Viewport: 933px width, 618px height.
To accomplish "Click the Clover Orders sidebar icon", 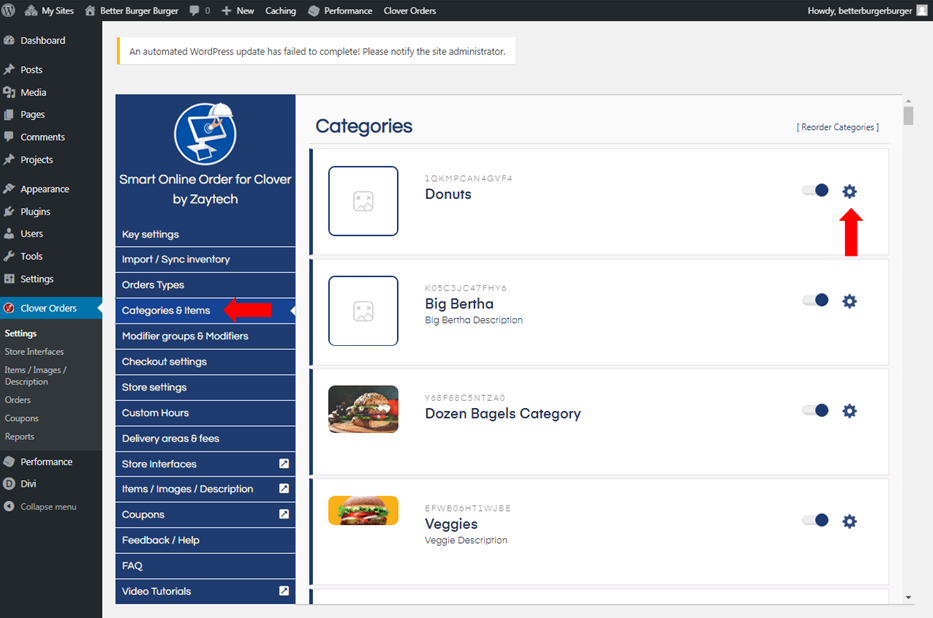I will click(9, 308).
